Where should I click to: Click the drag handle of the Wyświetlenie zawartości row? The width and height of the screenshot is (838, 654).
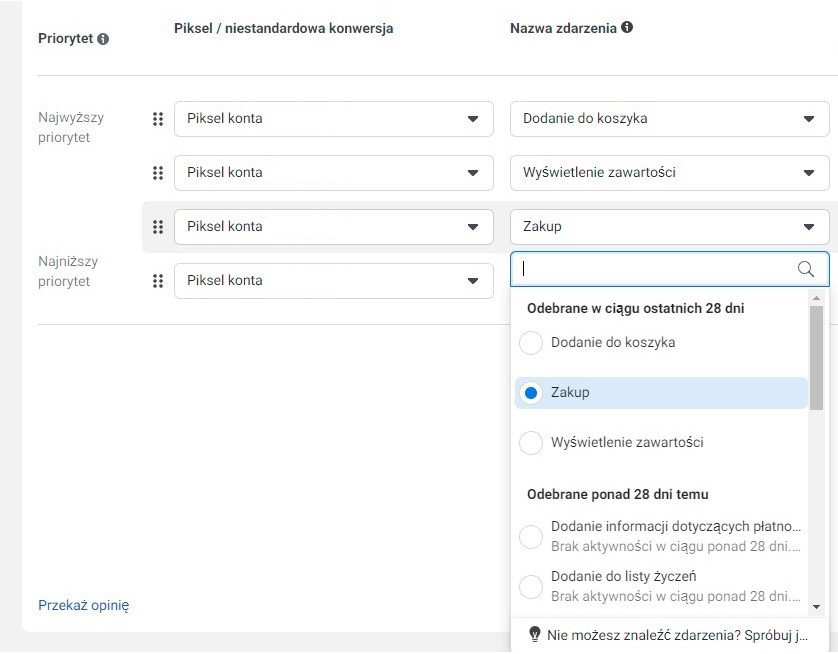158,173
